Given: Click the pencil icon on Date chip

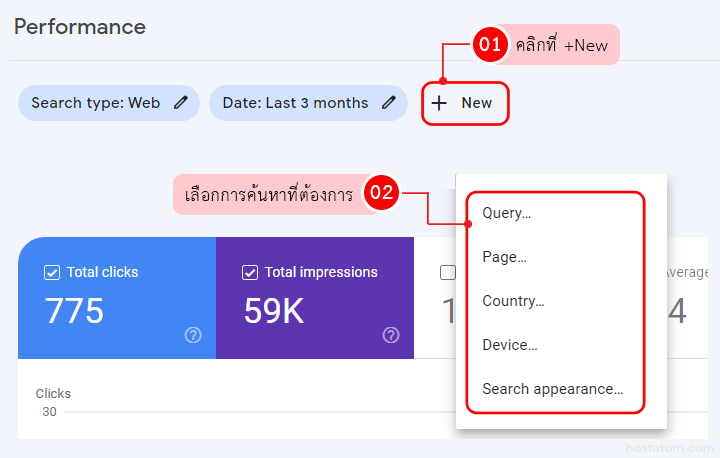Looking at the screenshot, I should [x=389, y=103].
